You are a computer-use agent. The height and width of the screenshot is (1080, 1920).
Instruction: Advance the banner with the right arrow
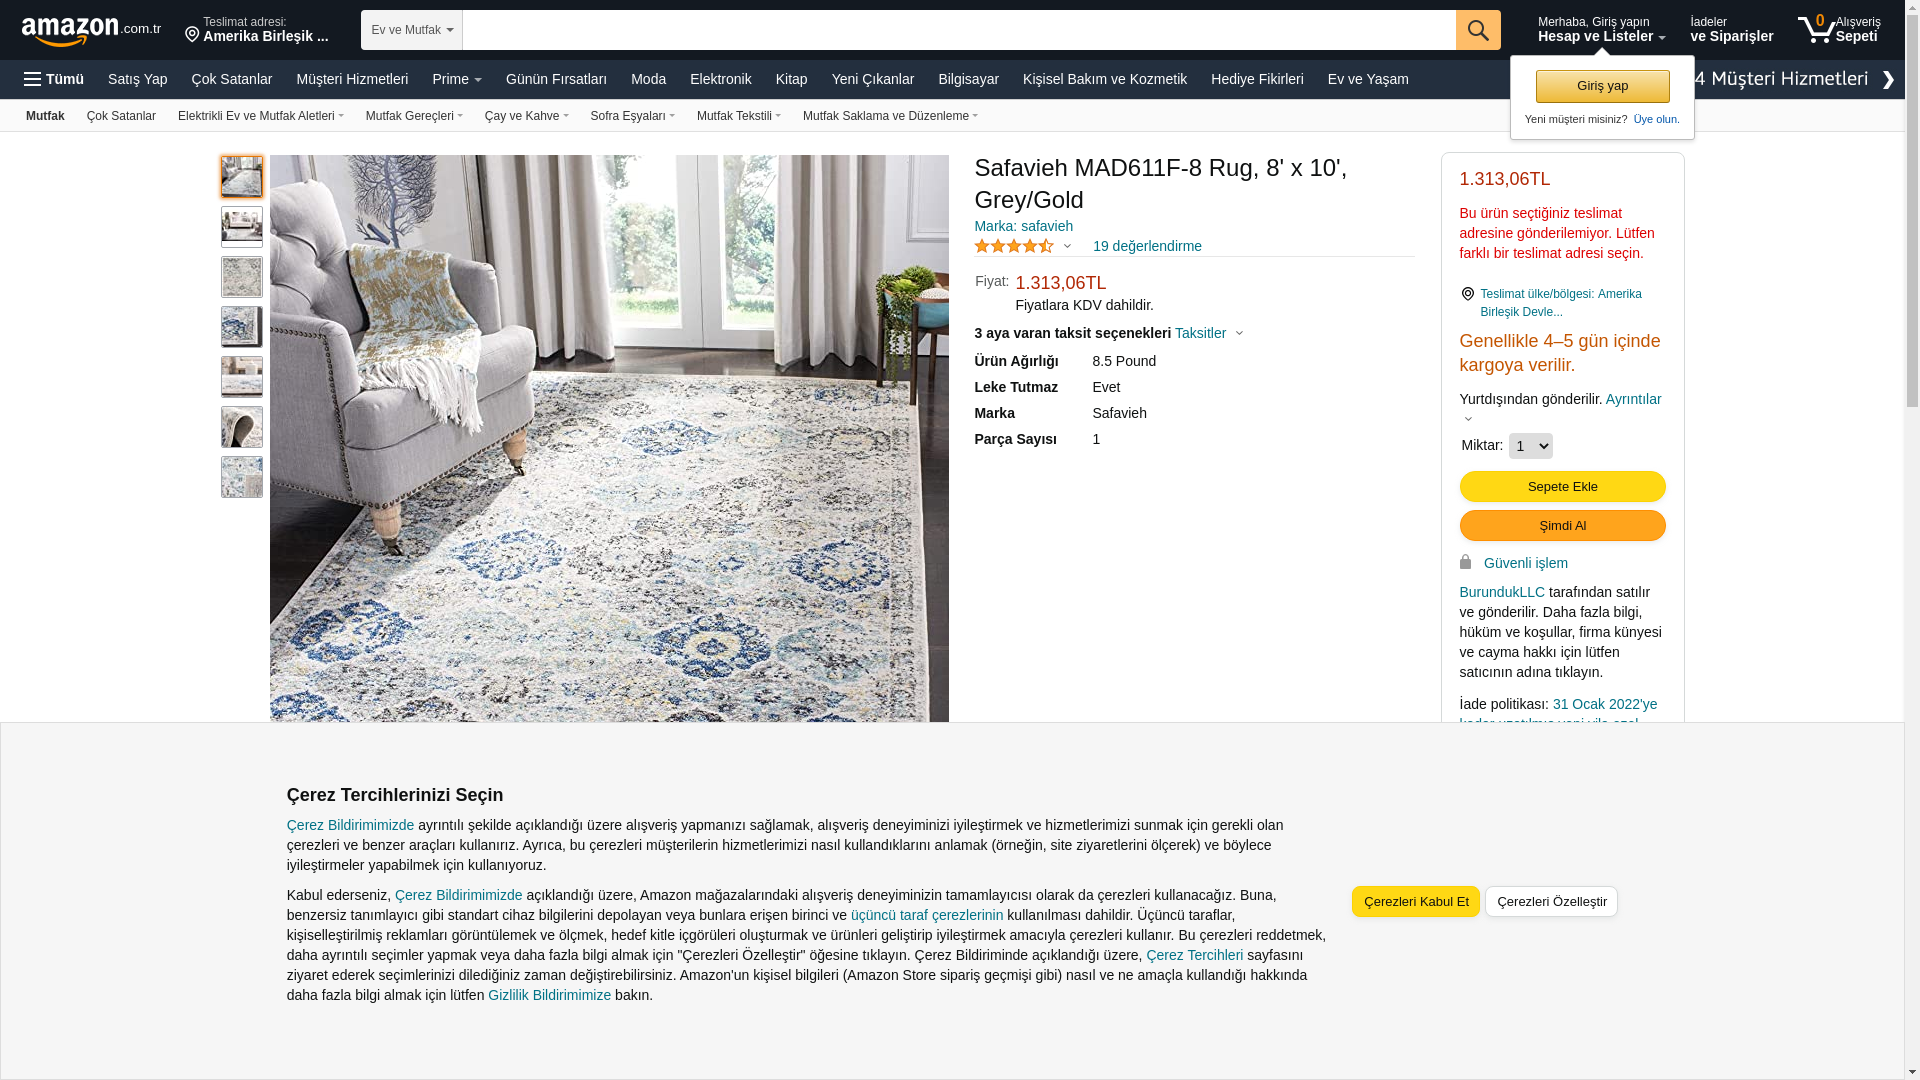tap(1888, 80)
